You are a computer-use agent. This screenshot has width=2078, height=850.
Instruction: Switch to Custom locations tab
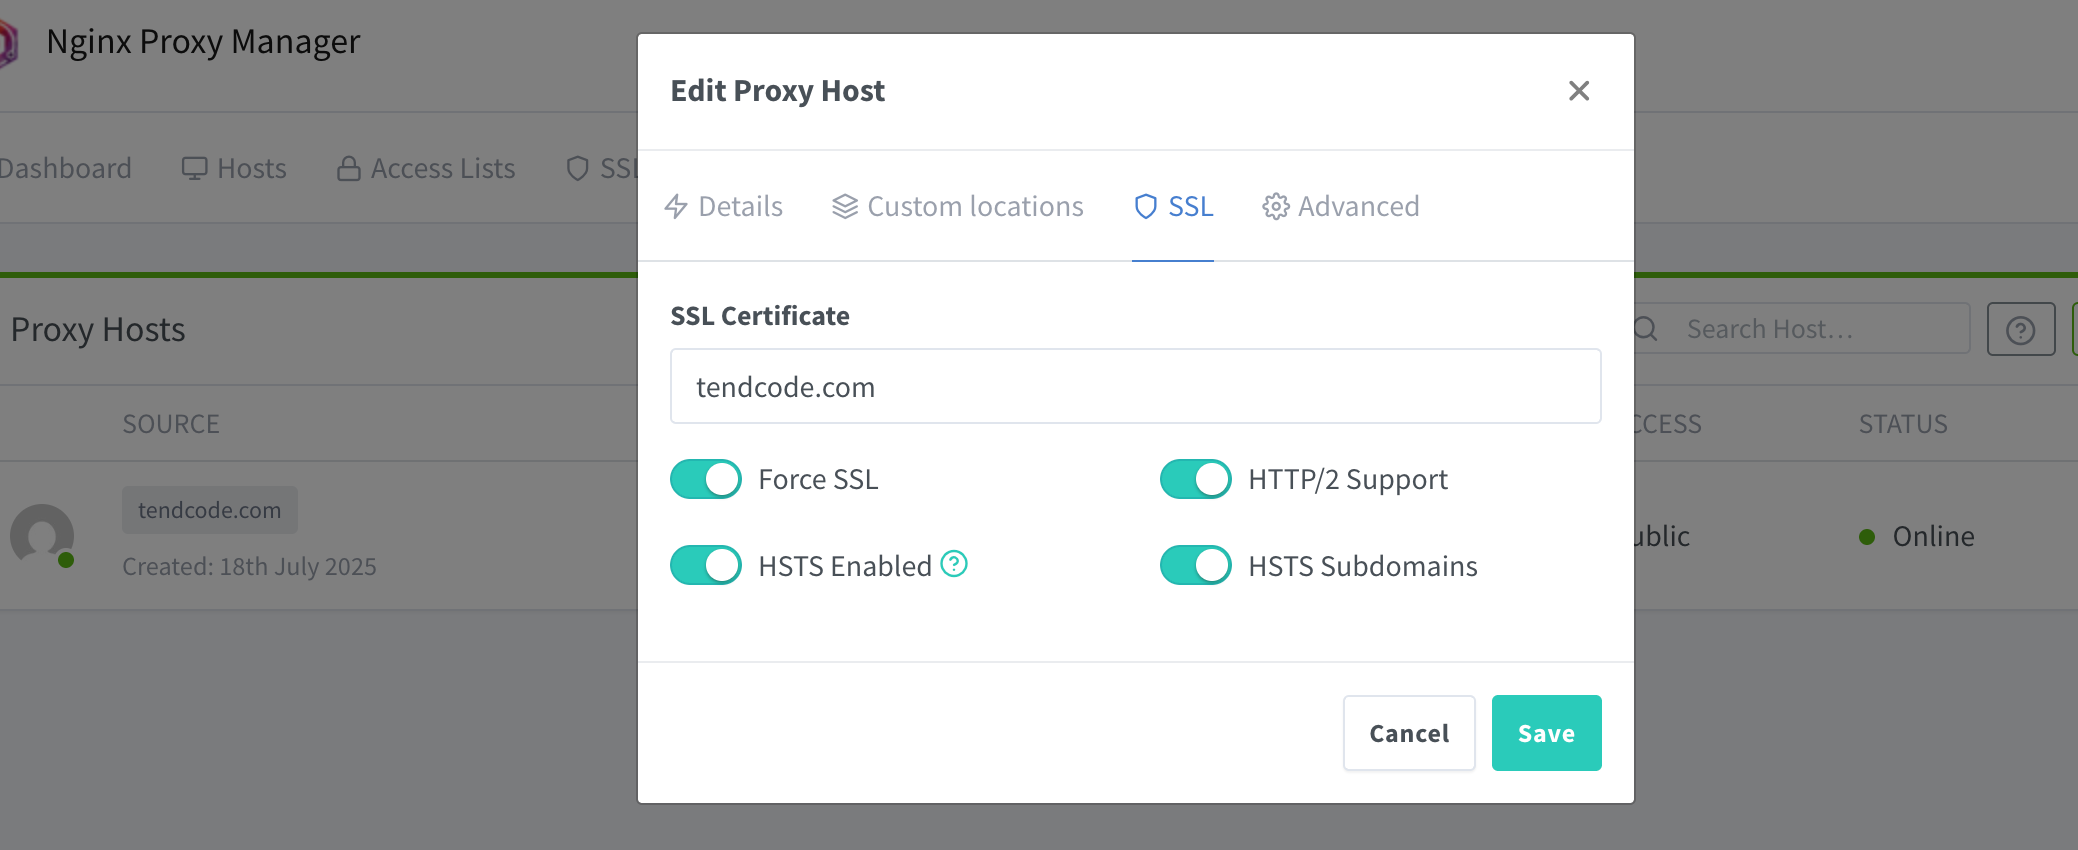coord(958,206)
